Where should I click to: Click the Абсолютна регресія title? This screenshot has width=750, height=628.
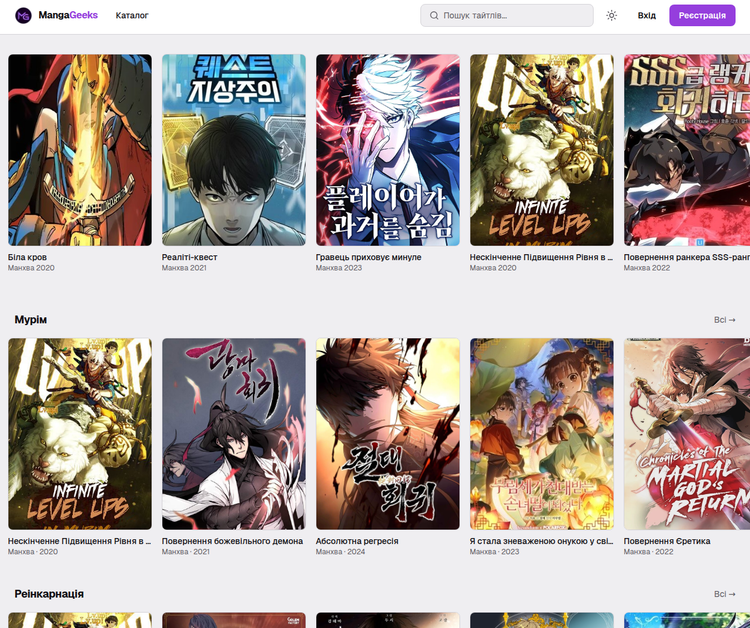[x=357, y=541]
